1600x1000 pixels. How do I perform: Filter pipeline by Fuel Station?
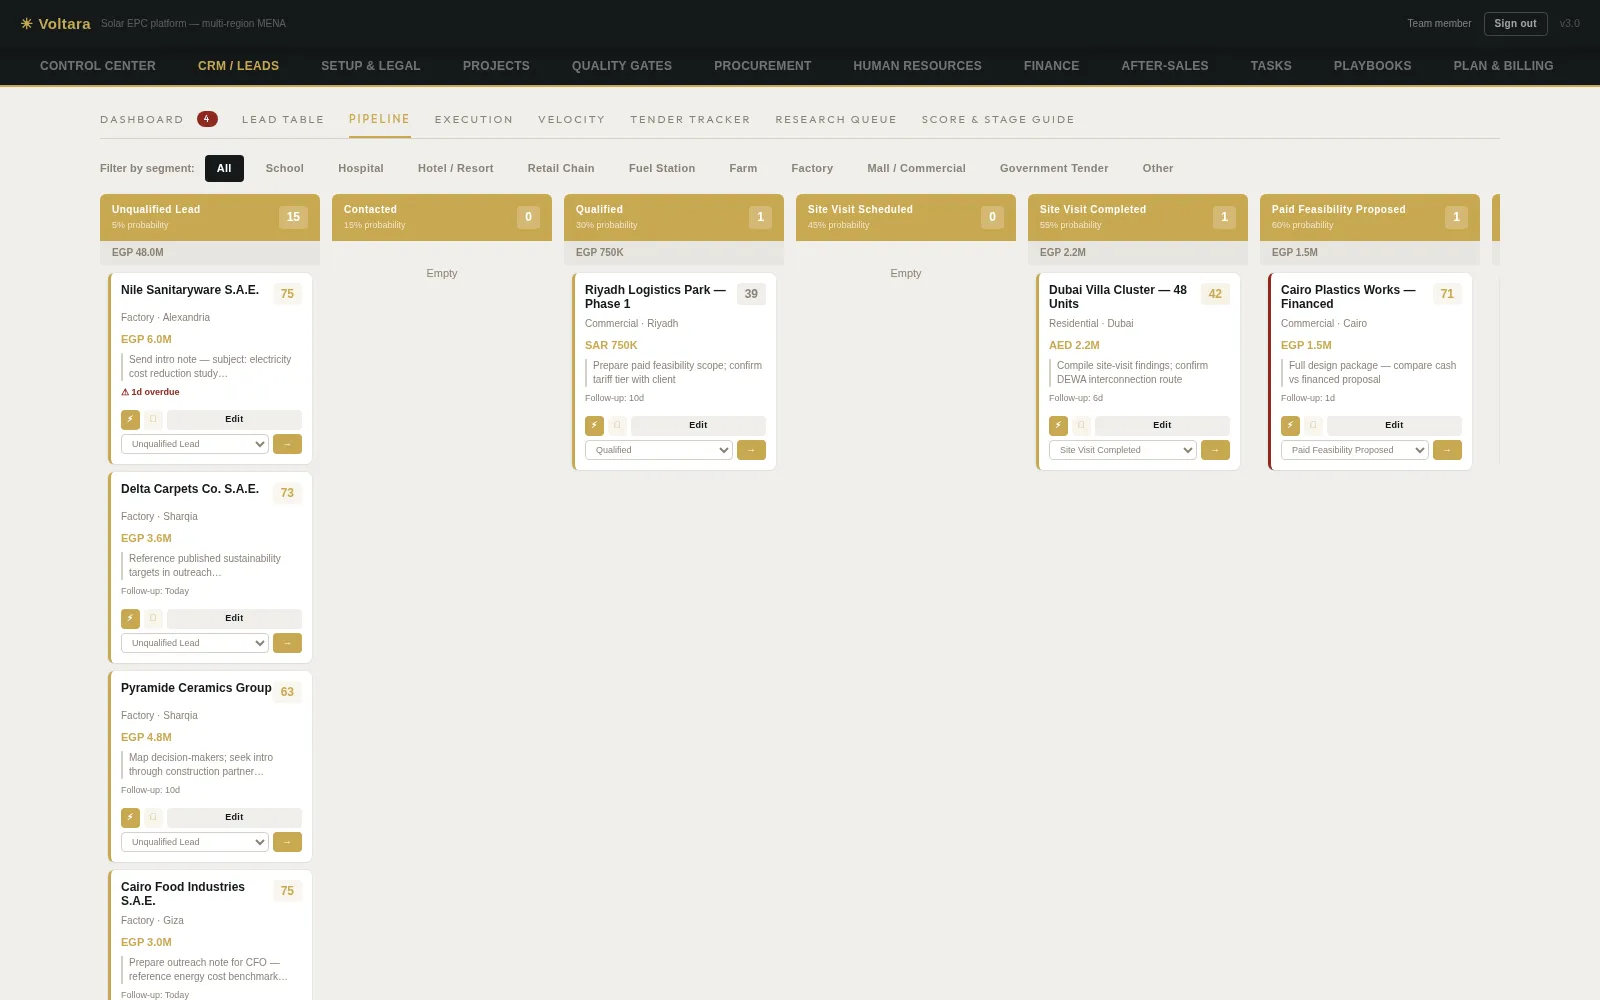pyautogui.click(x=662, y=168)
